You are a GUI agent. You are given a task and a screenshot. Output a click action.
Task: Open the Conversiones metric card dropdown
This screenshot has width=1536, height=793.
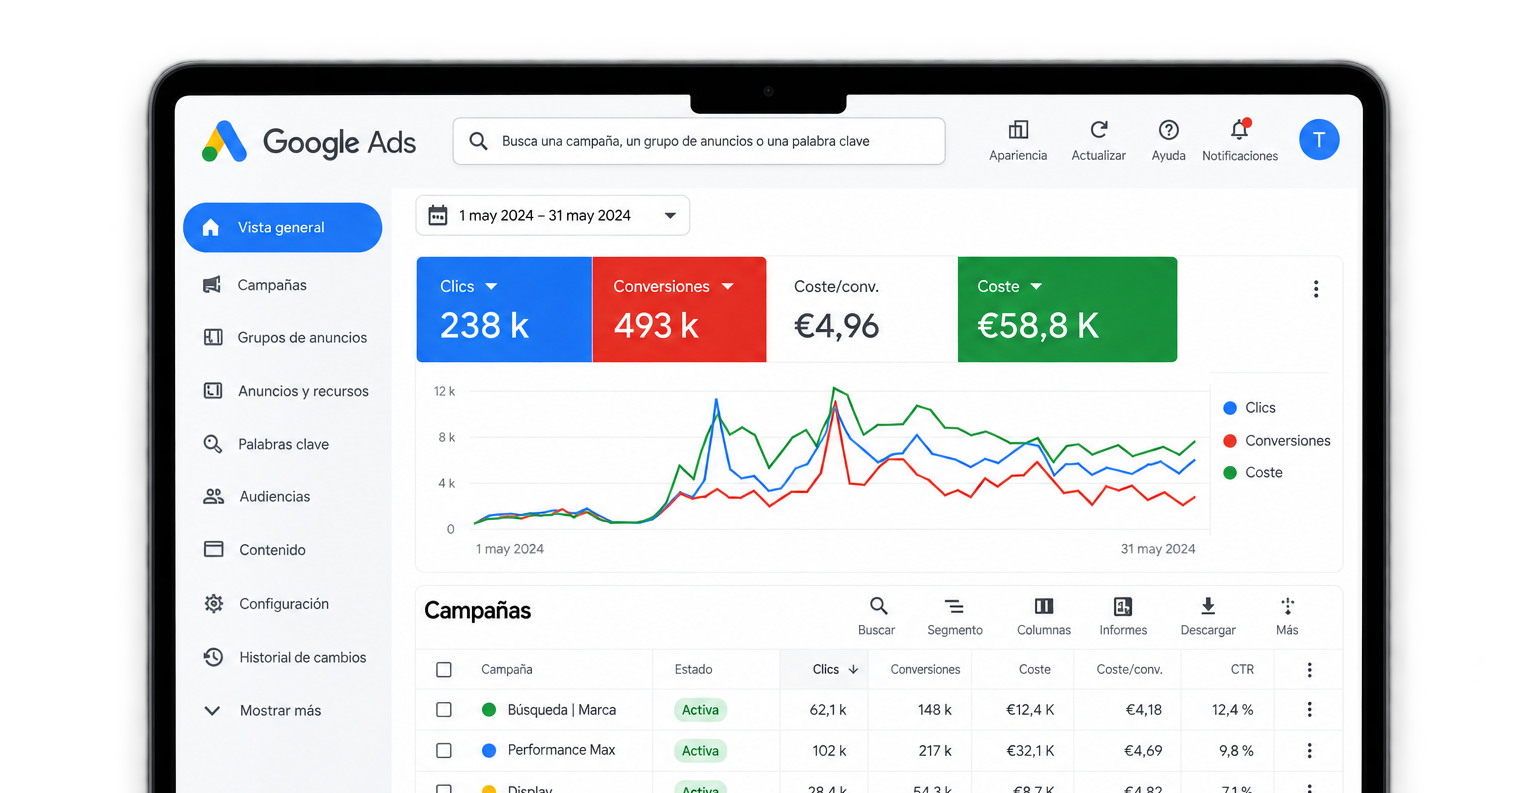point(727,287)
